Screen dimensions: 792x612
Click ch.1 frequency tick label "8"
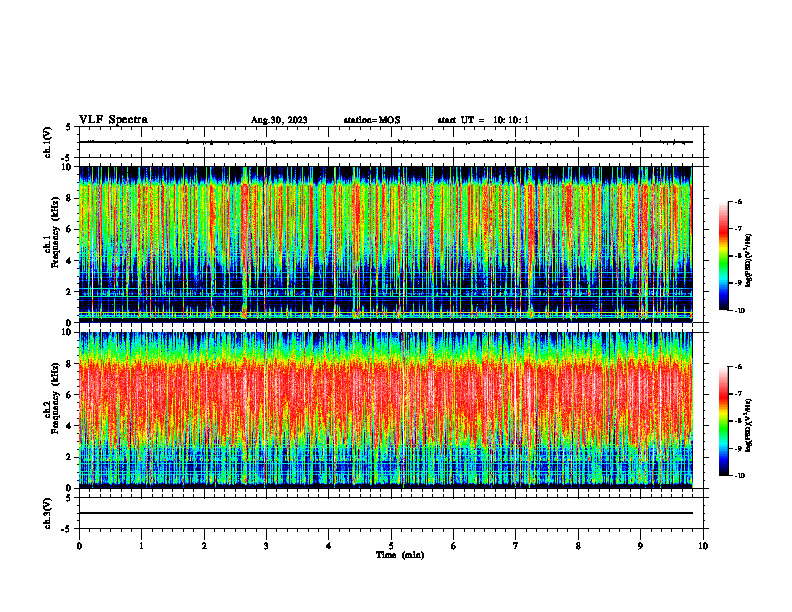tap(70, 198)
